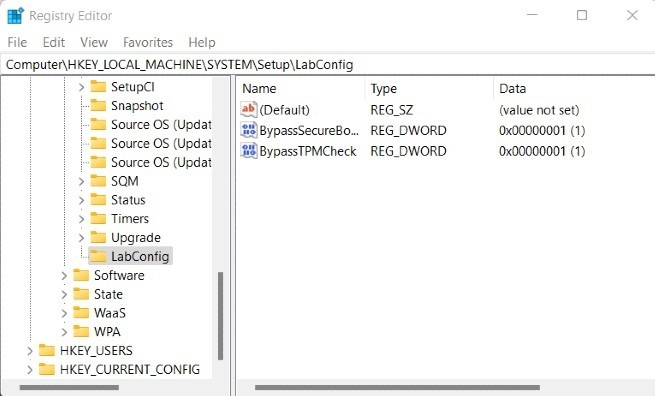Viewport: 655px width, 396px height.
Task: Click the BypassTPMCheck DWORD value icon
Action: click(x=249, y=151)
